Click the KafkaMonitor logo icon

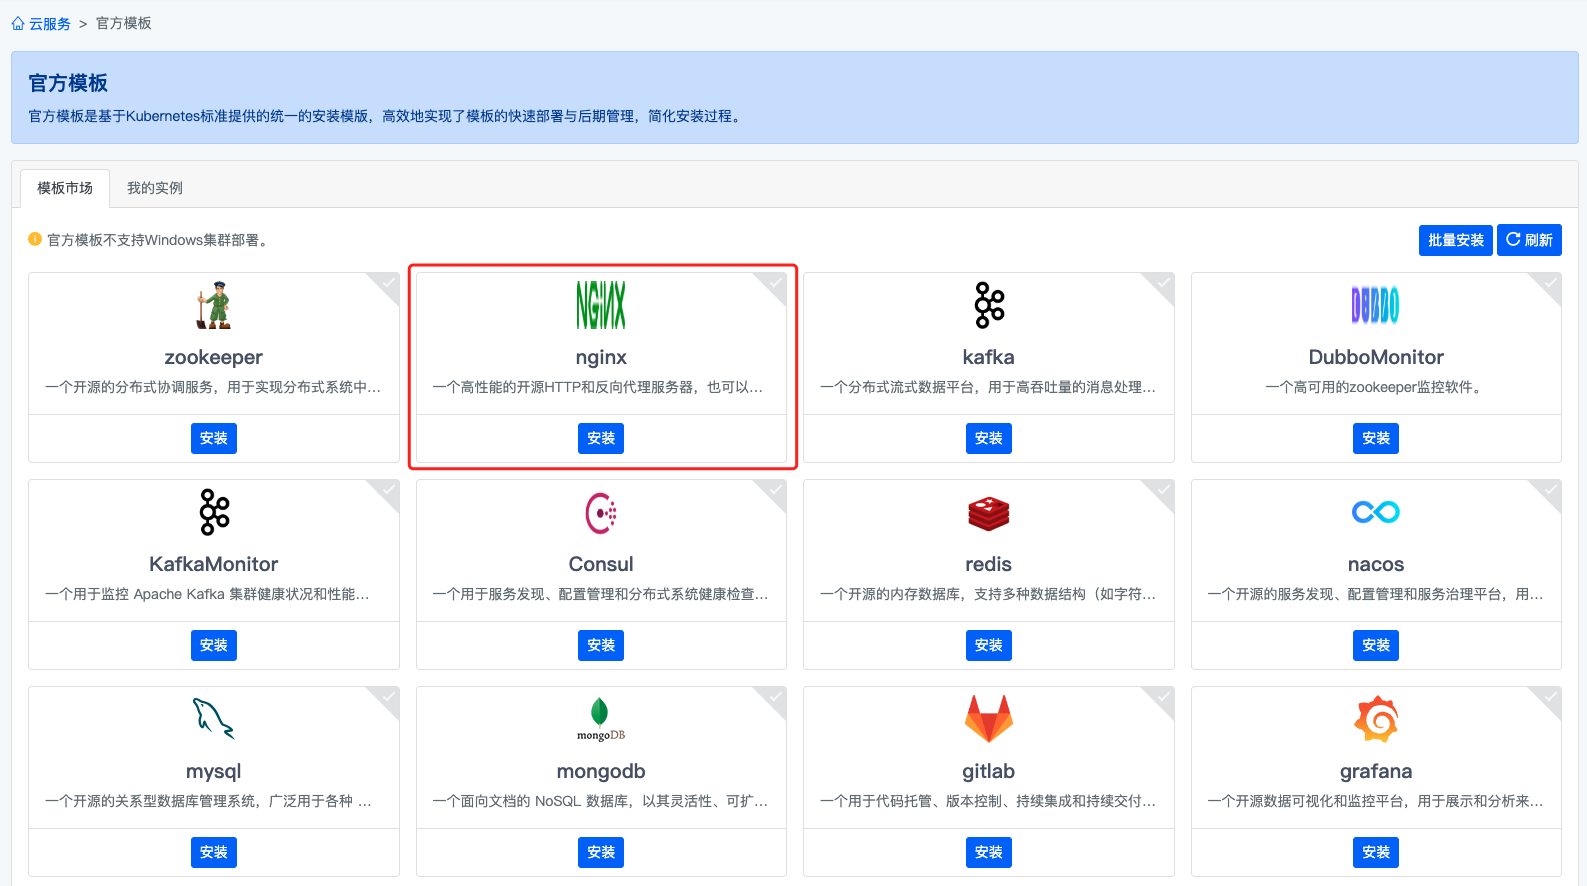pos(214,512)
